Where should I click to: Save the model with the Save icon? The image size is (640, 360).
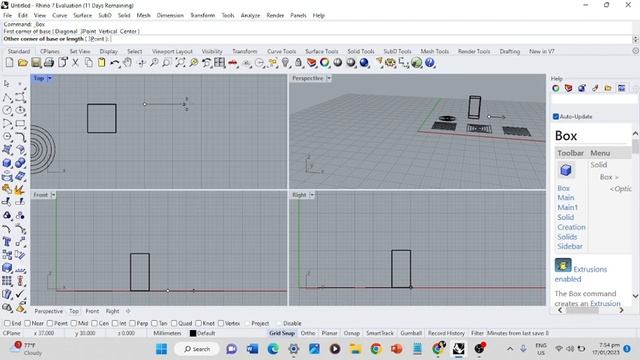tap(36, 63)
